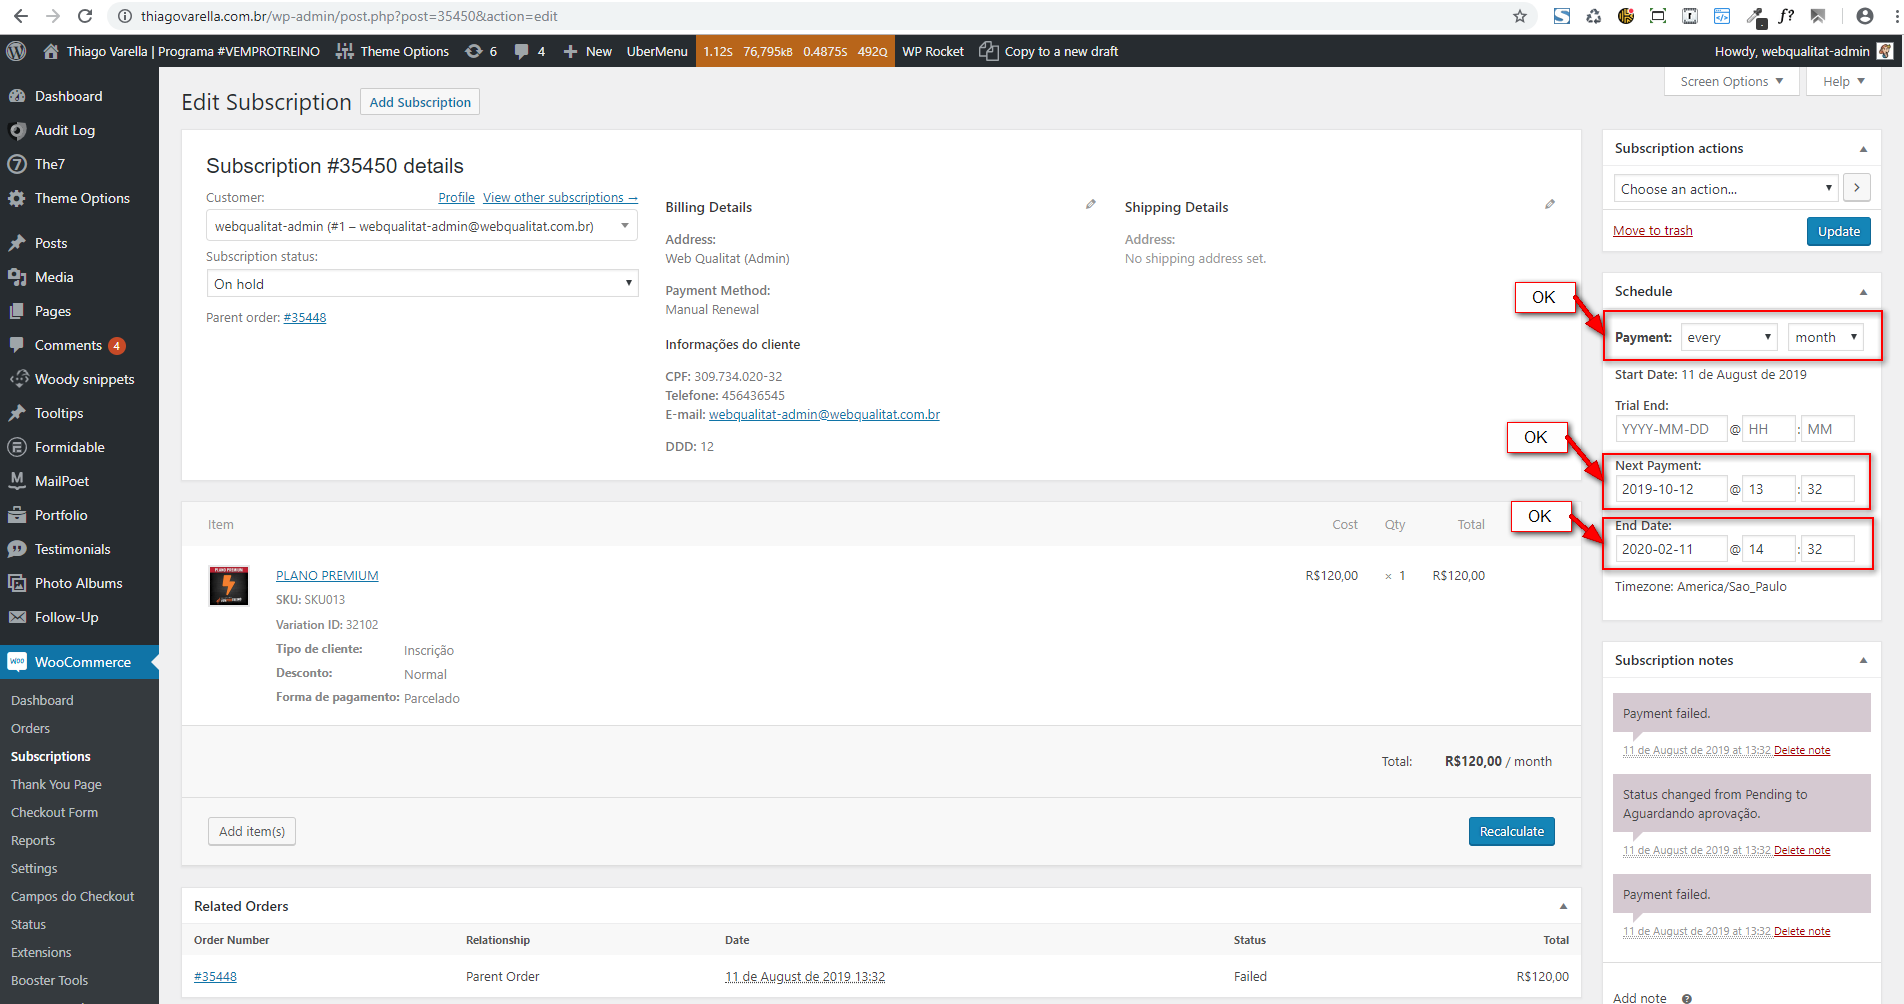This screenshot has width=1904, height=1004.
Task: Click the Trial End date field
Action: click(x=1671, y=429)
